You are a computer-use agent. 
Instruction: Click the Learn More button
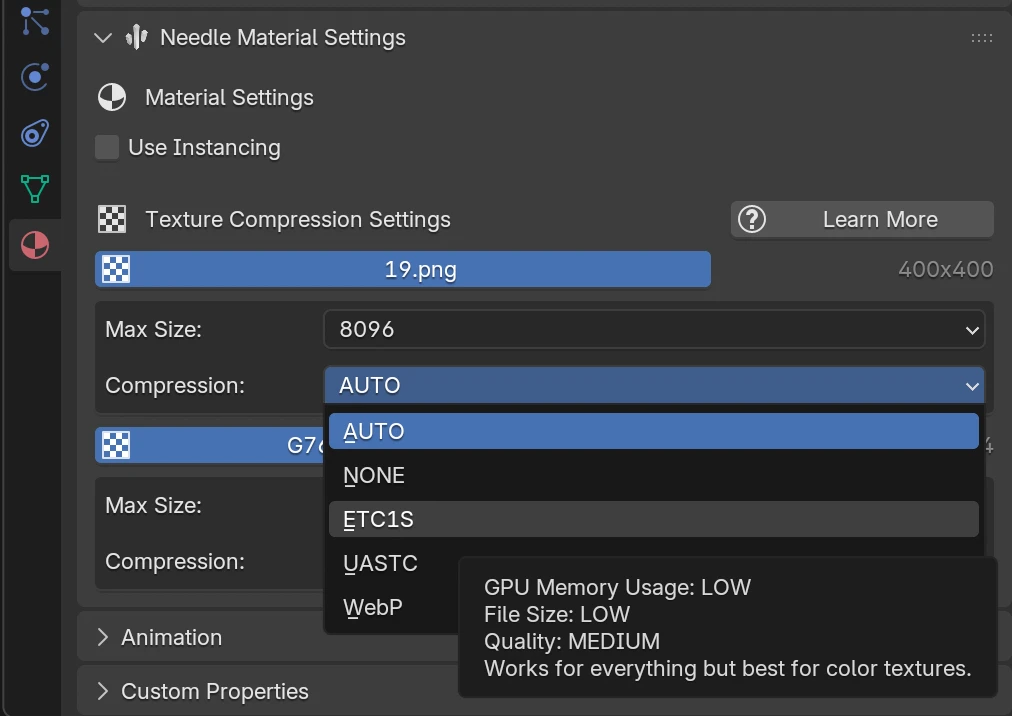[880, 219]
